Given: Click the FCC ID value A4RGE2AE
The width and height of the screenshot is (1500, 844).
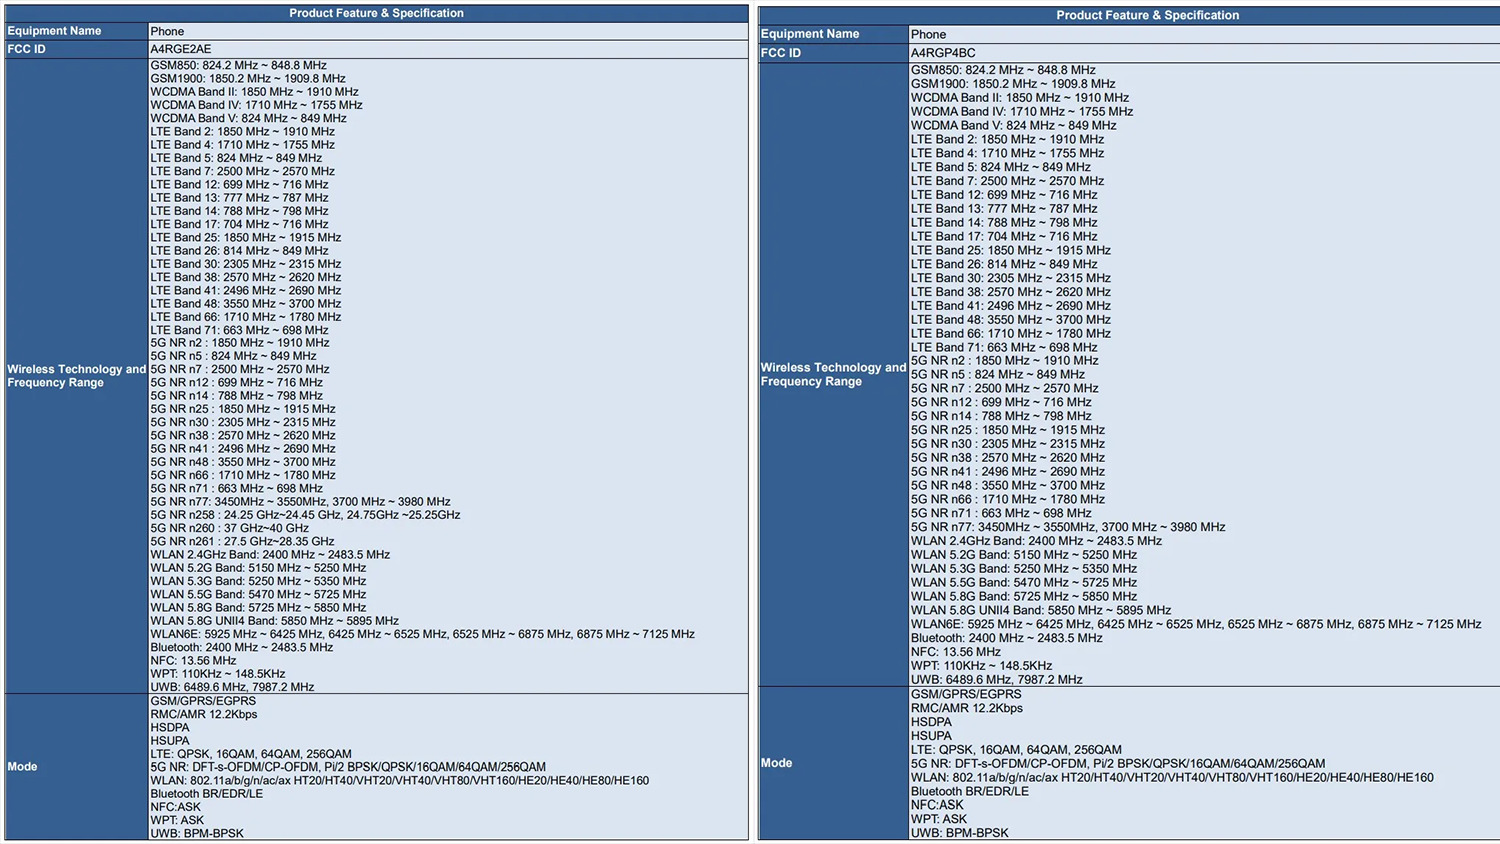Looking at the screenshot, I should coord(181,49).
